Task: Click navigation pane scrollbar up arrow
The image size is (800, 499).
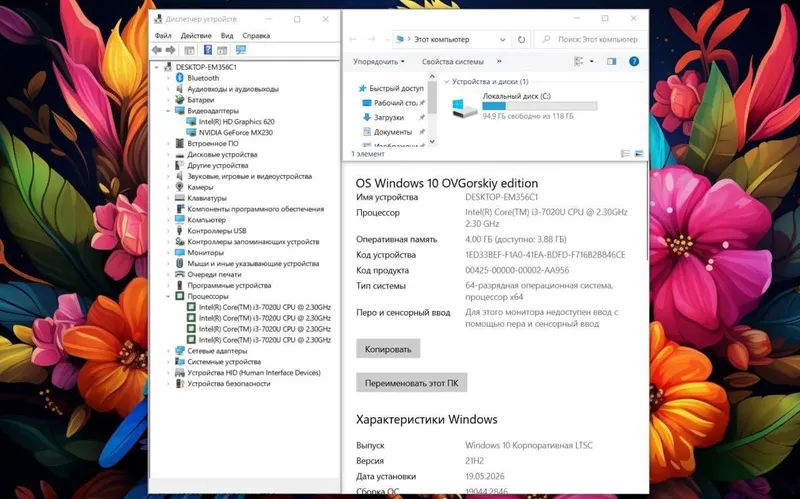Action: pyautogui.click(x=432, y=77)
